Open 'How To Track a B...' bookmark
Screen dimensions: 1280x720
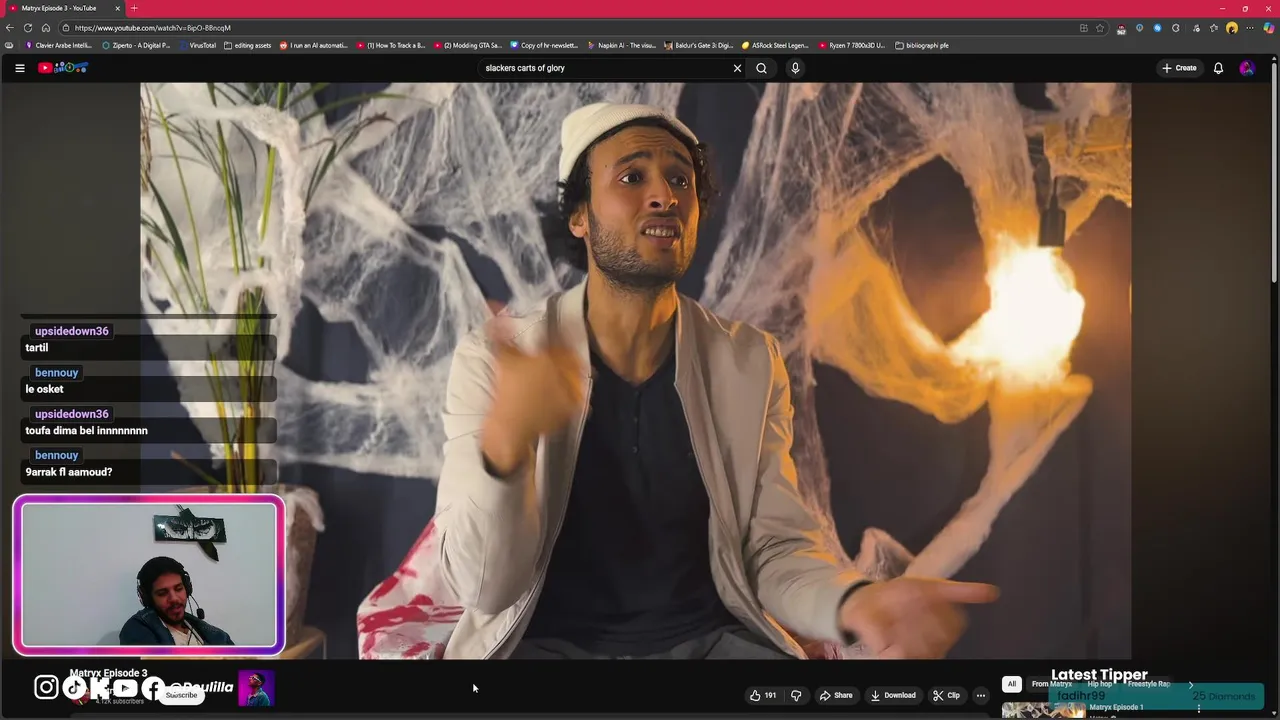tap(392, 45)
